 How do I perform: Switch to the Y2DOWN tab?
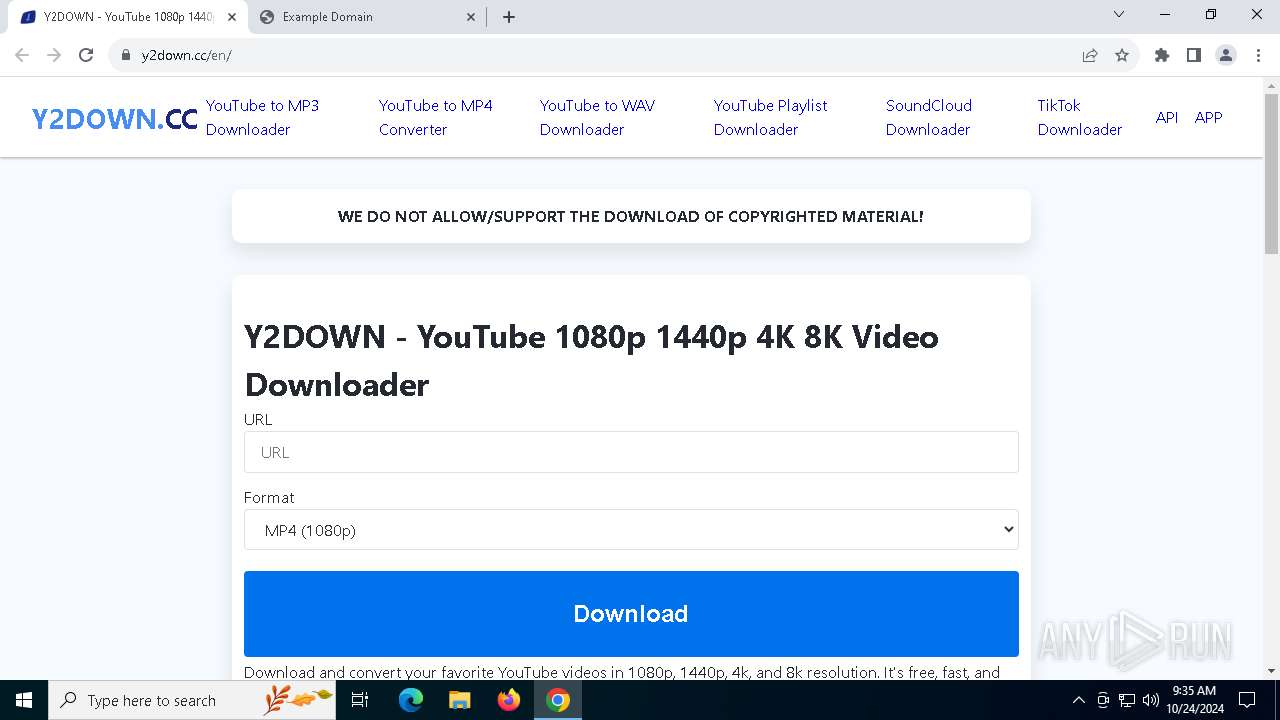(x=128, y=17)
